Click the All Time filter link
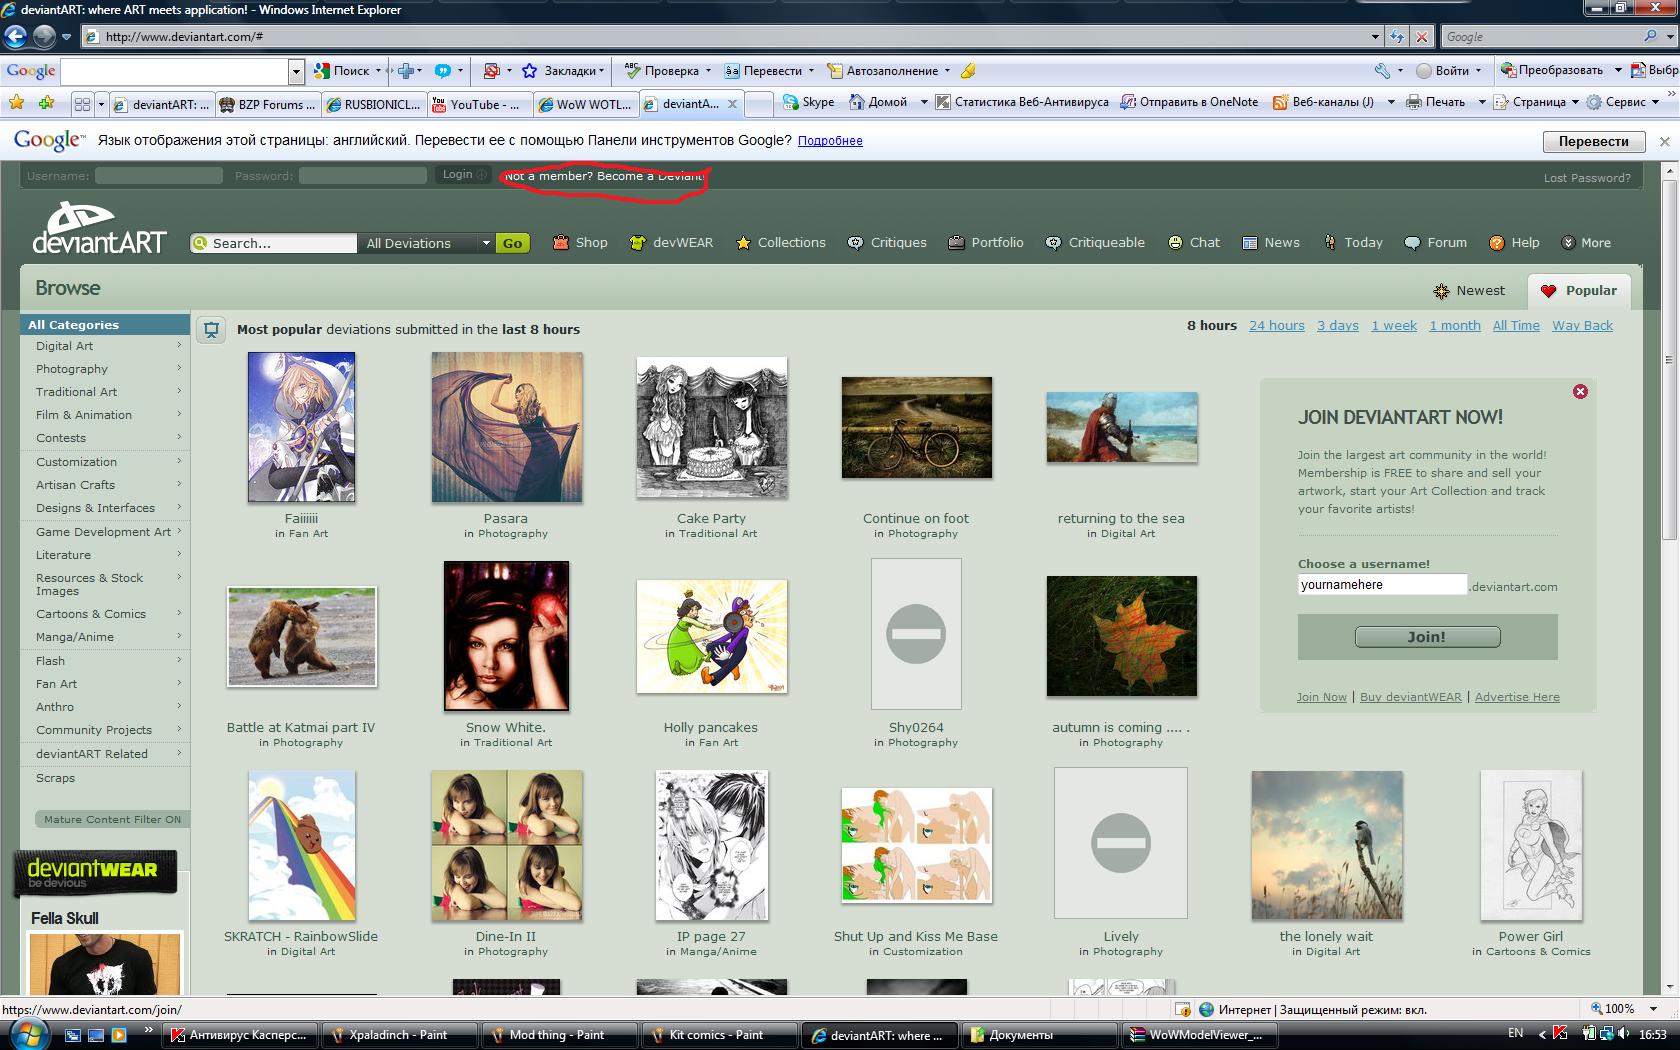 coord(1516,326)
